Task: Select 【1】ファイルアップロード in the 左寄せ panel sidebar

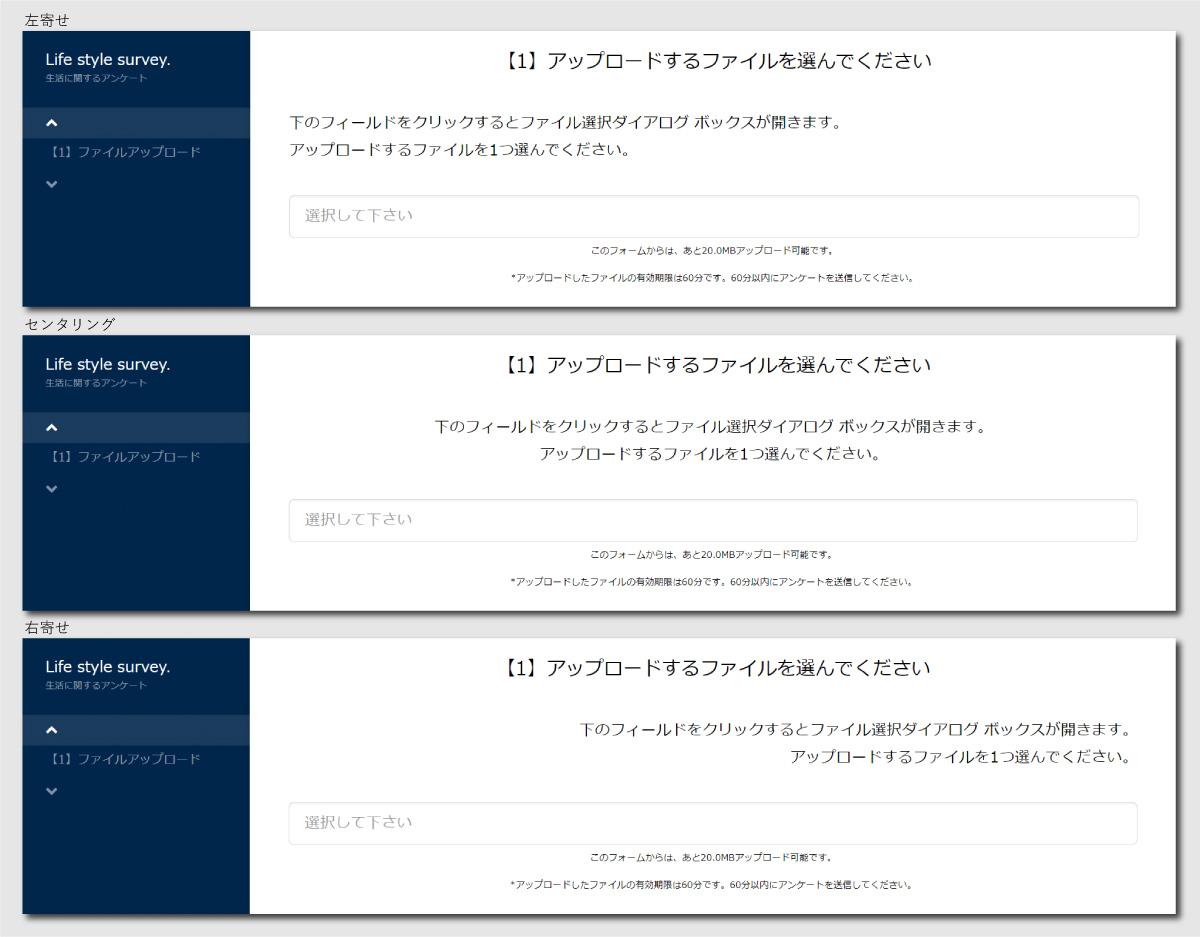Action: [x=125, y=152]
